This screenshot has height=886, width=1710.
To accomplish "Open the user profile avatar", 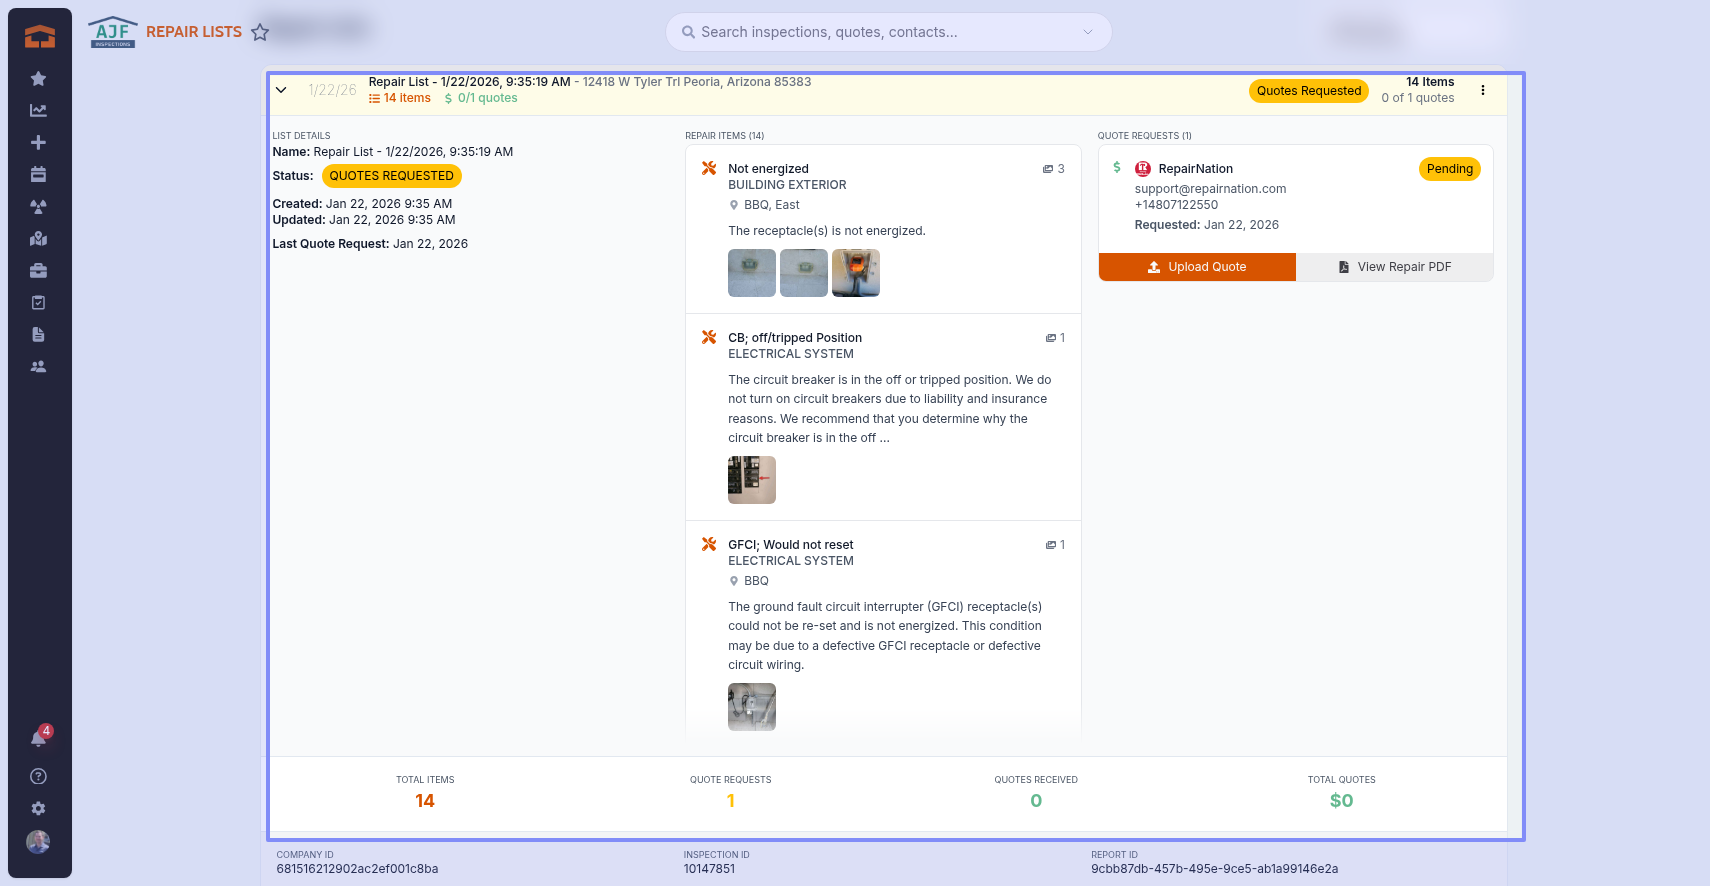I will [38, 842].
